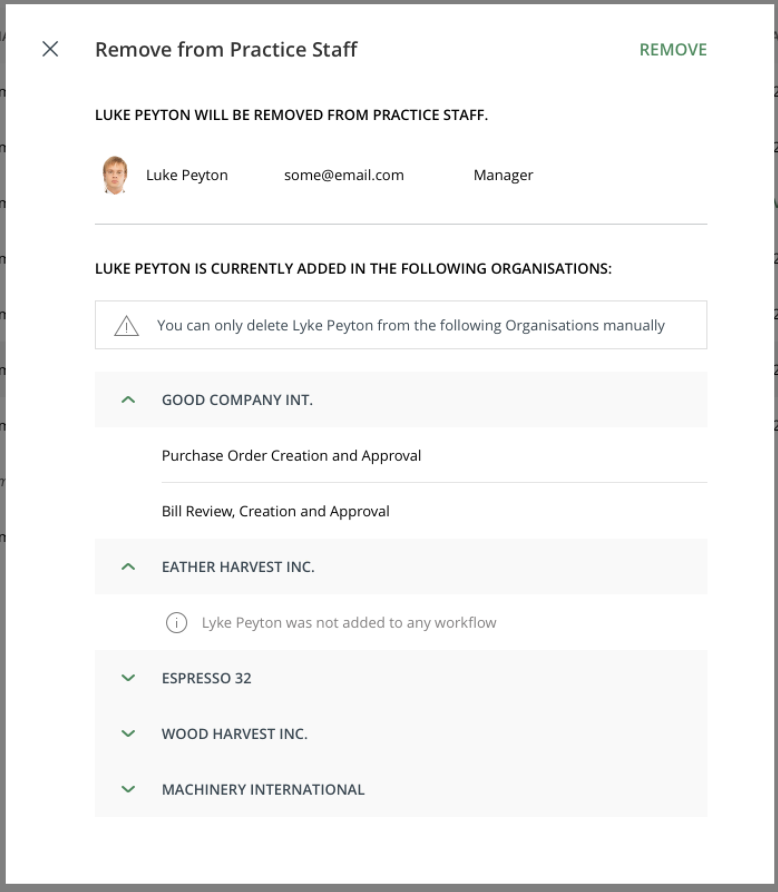778x892 pixels.
Task: Click the manual deletion warning message
Action: 410,326
